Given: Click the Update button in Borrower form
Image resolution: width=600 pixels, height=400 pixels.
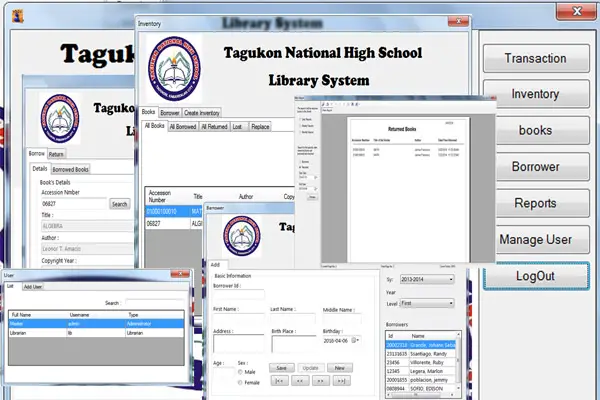Looking at the screenshot, I should pyautogui.click(x=311, y=368).
